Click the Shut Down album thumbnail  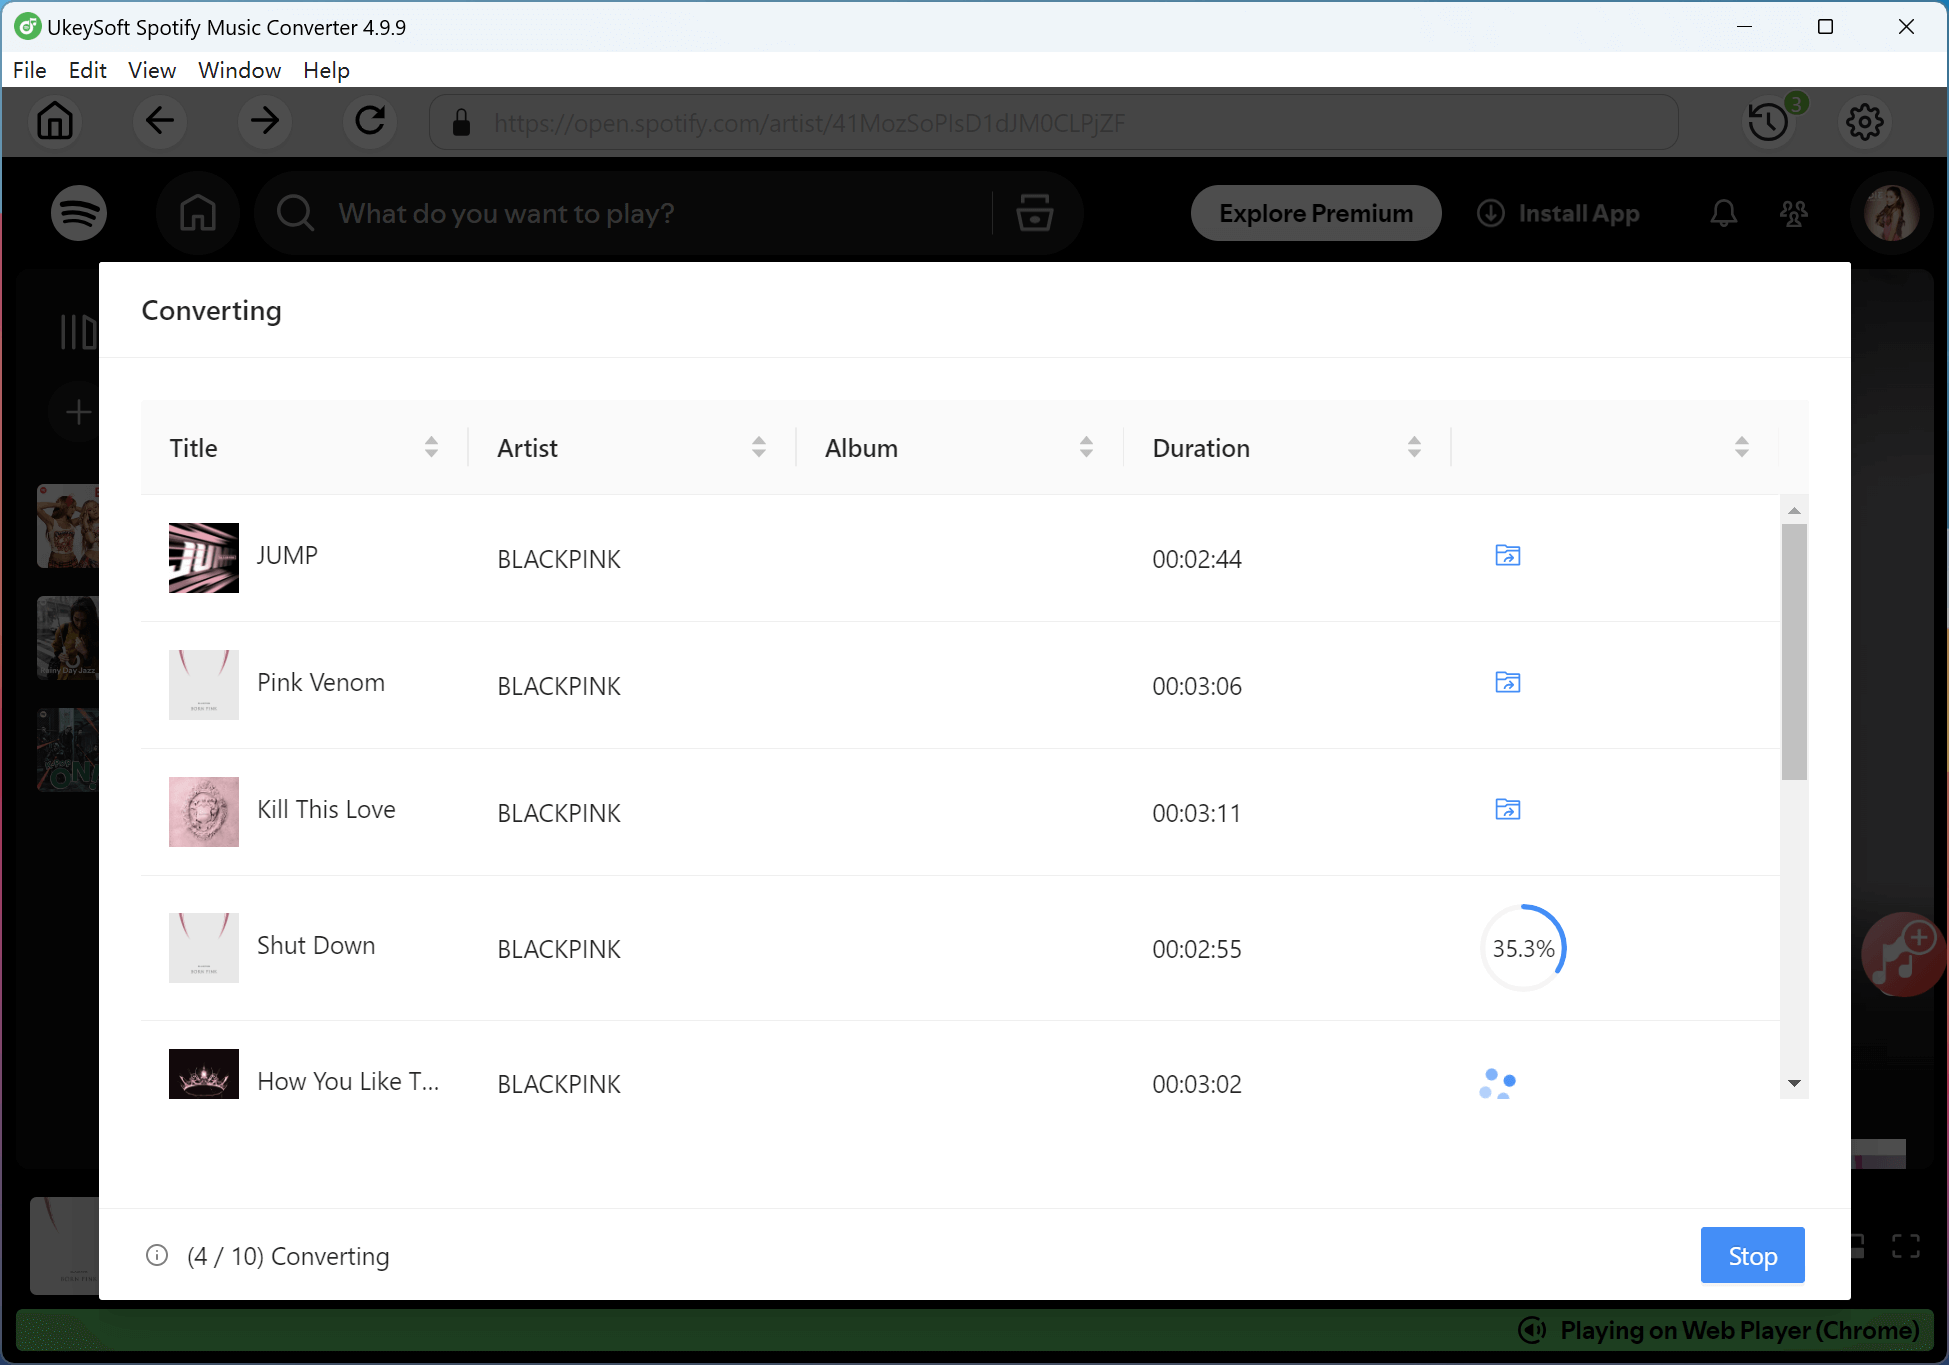[x=203, y=947]
